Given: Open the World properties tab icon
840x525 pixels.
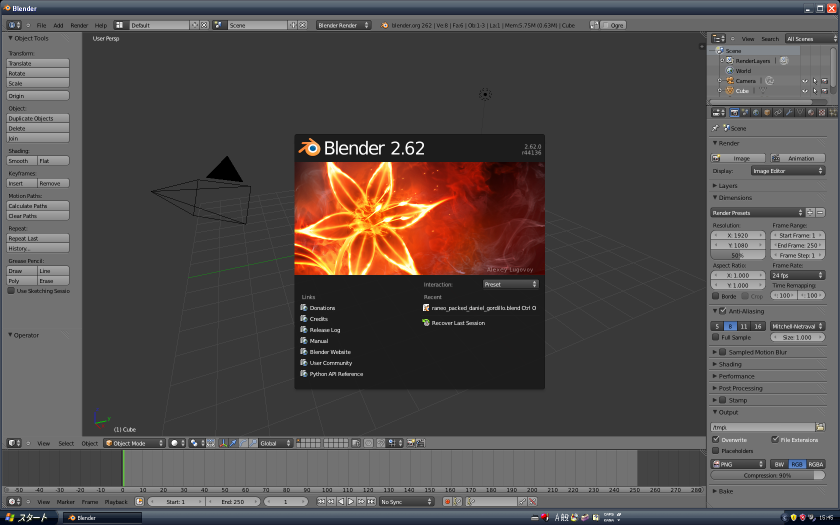Looking at the screenshot, I should point(756,112).
